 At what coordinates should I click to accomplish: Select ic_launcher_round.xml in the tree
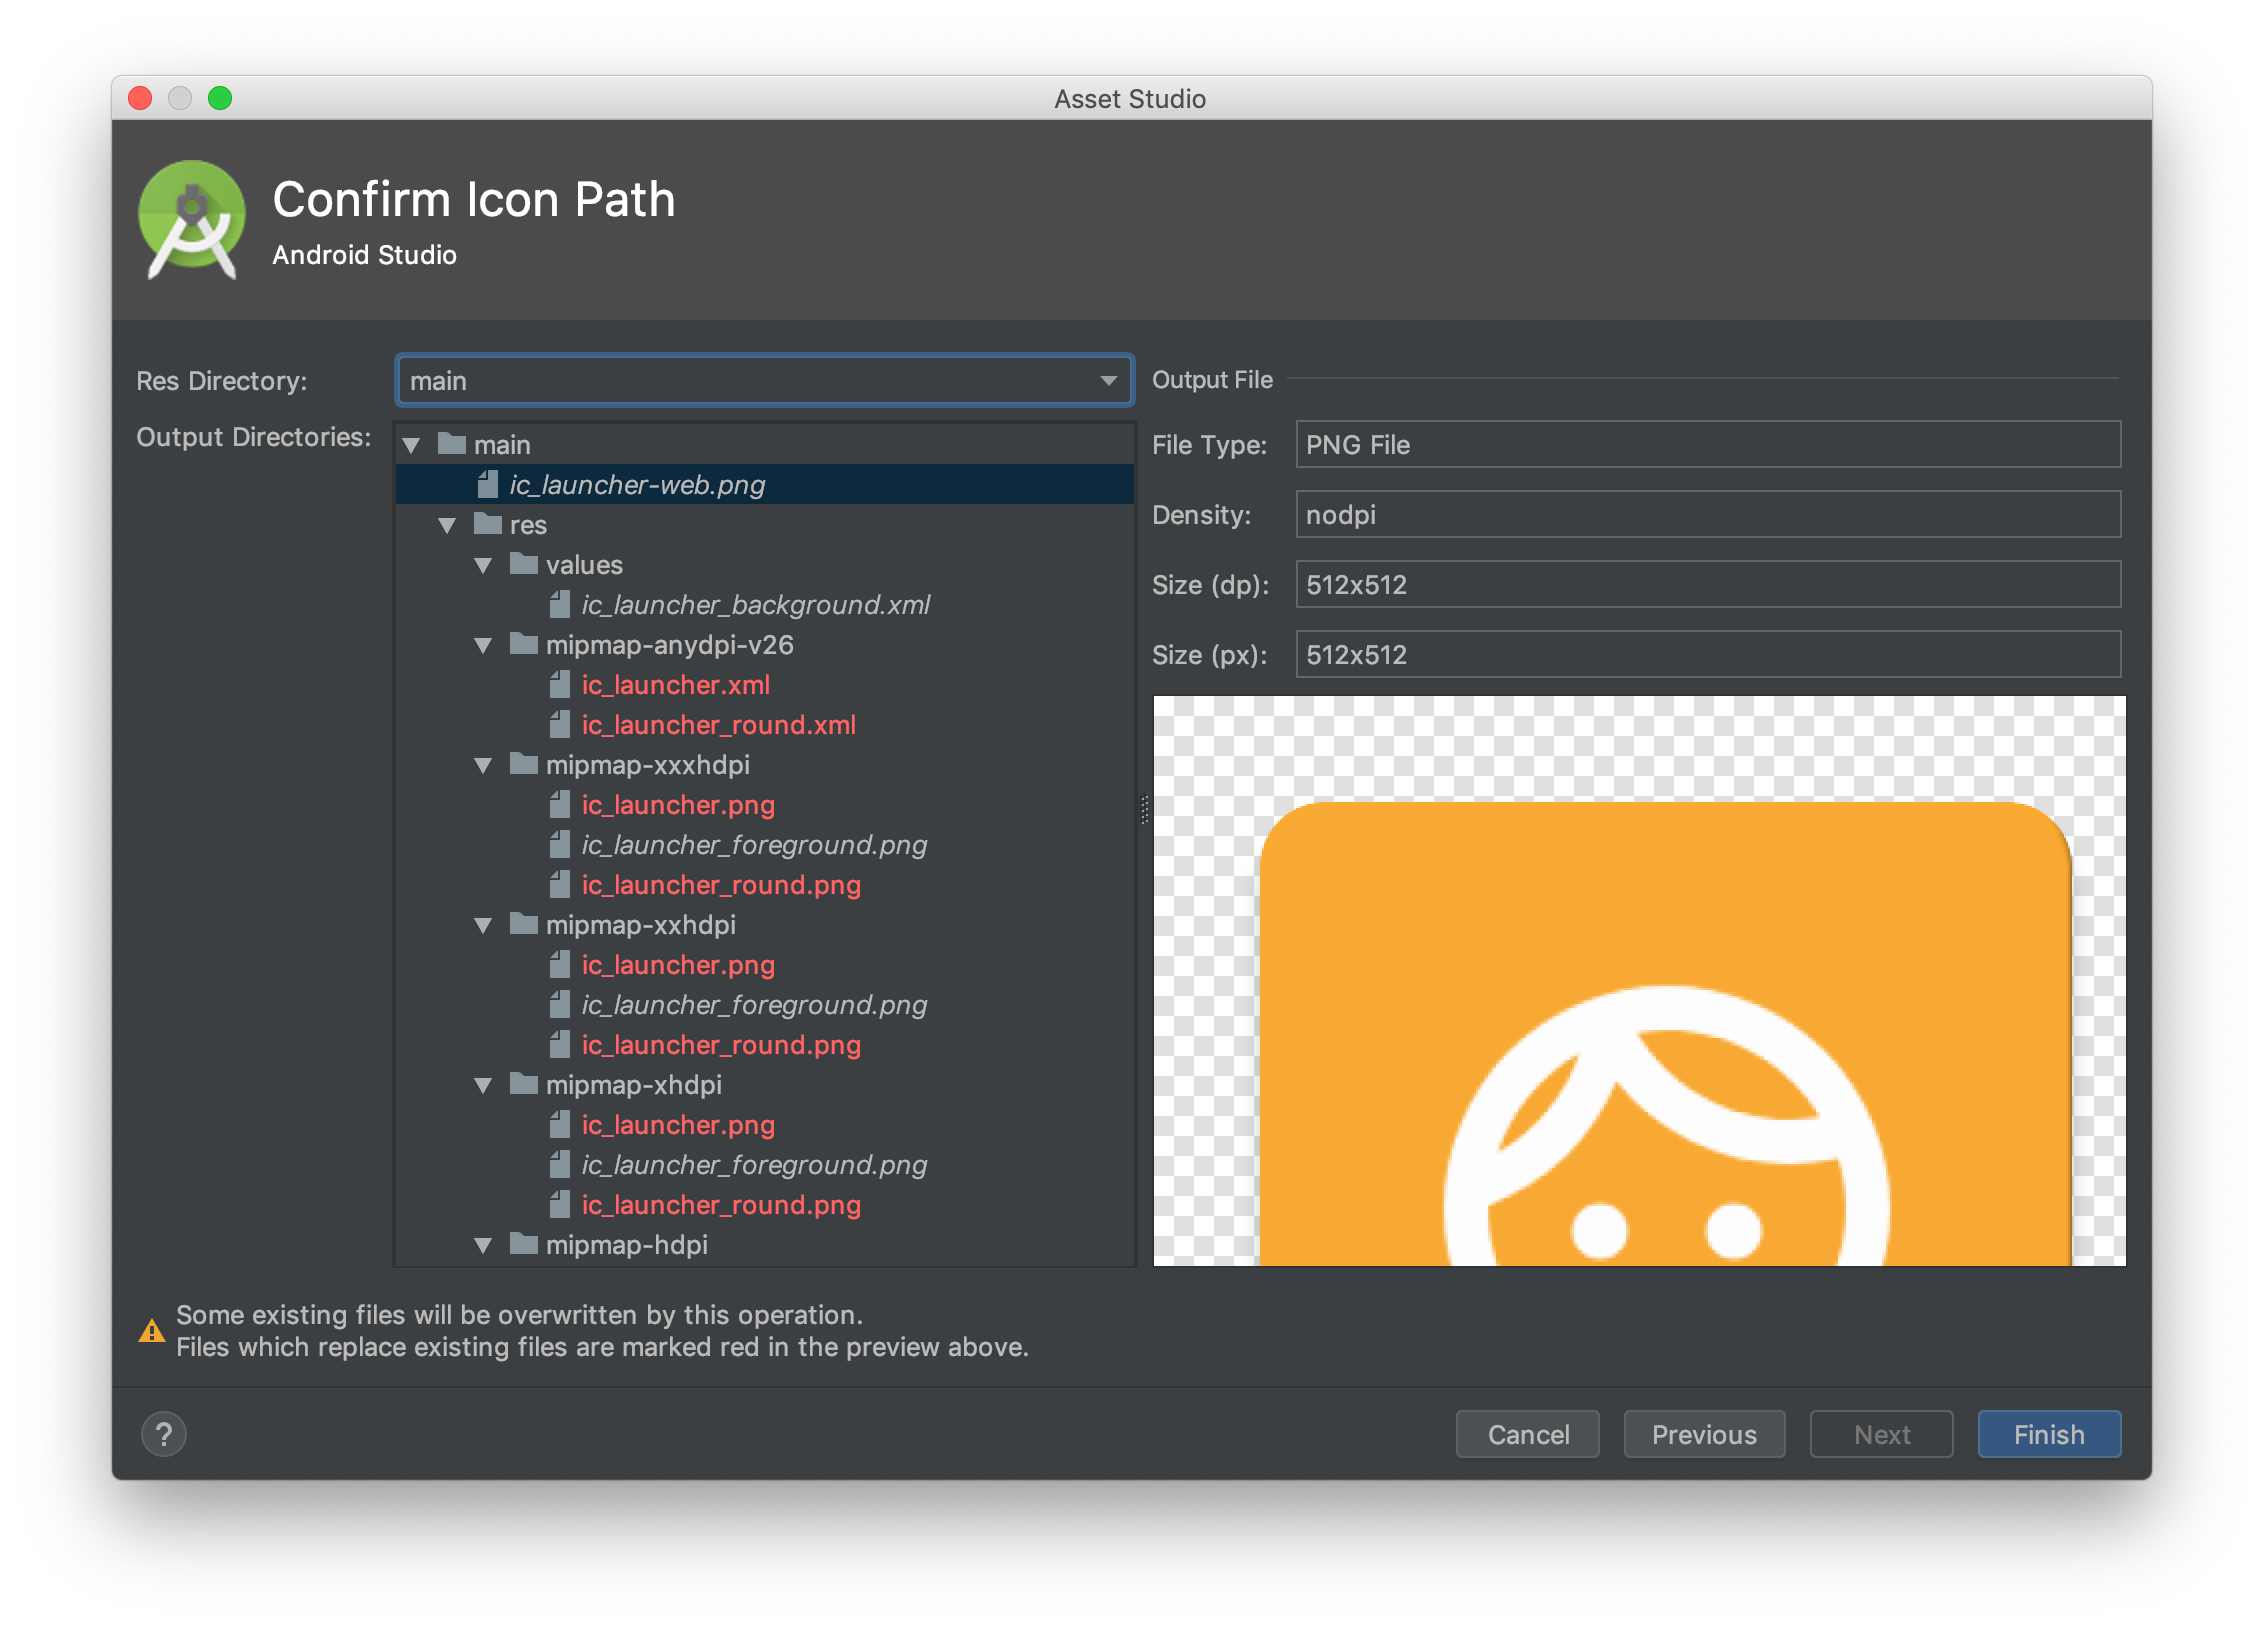point(718,725)
